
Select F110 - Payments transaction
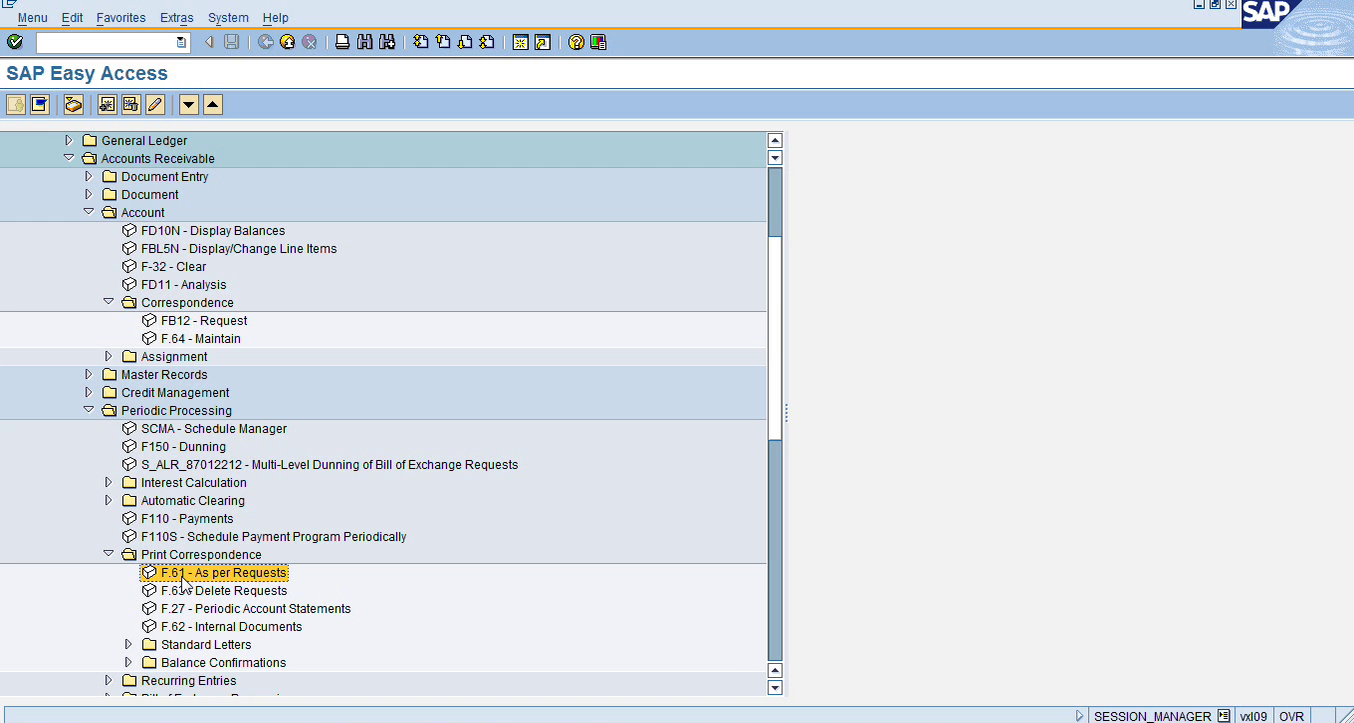[187, 518]
